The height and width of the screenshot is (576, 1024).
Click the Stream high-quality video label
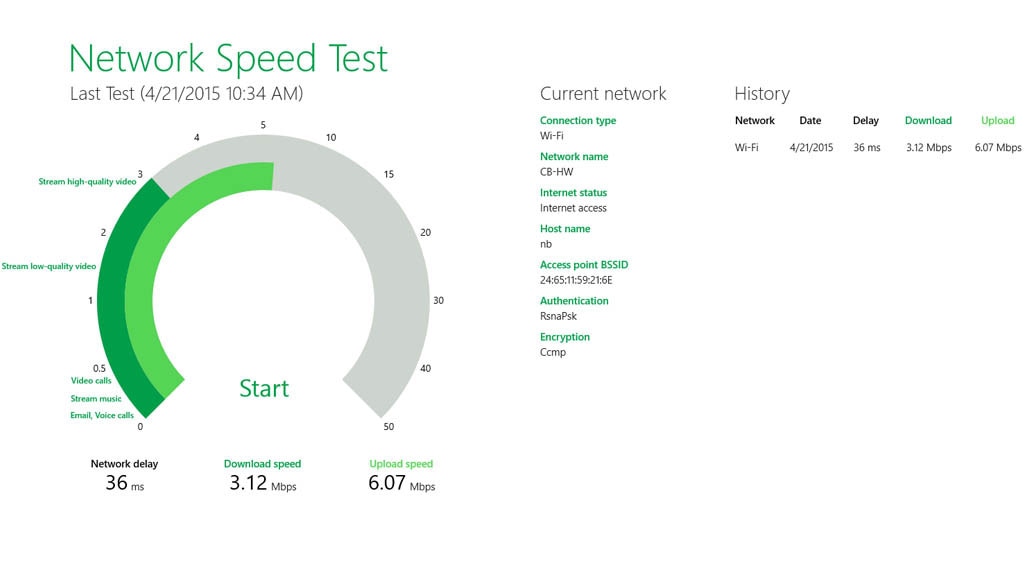coord(87,182)
